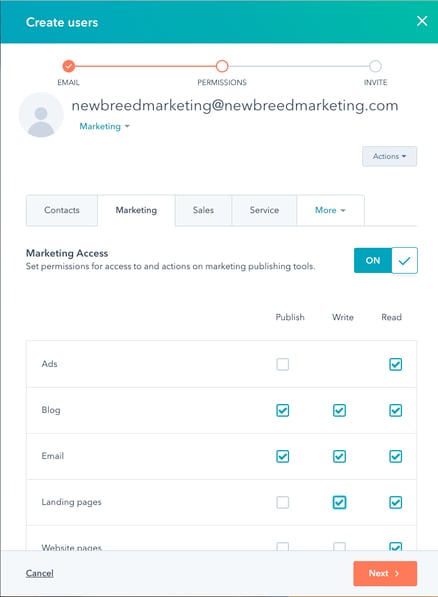The width and height of the screenshot is (438, 597).
Task: Click the completed Email step circle
Action: pos(69,66)
